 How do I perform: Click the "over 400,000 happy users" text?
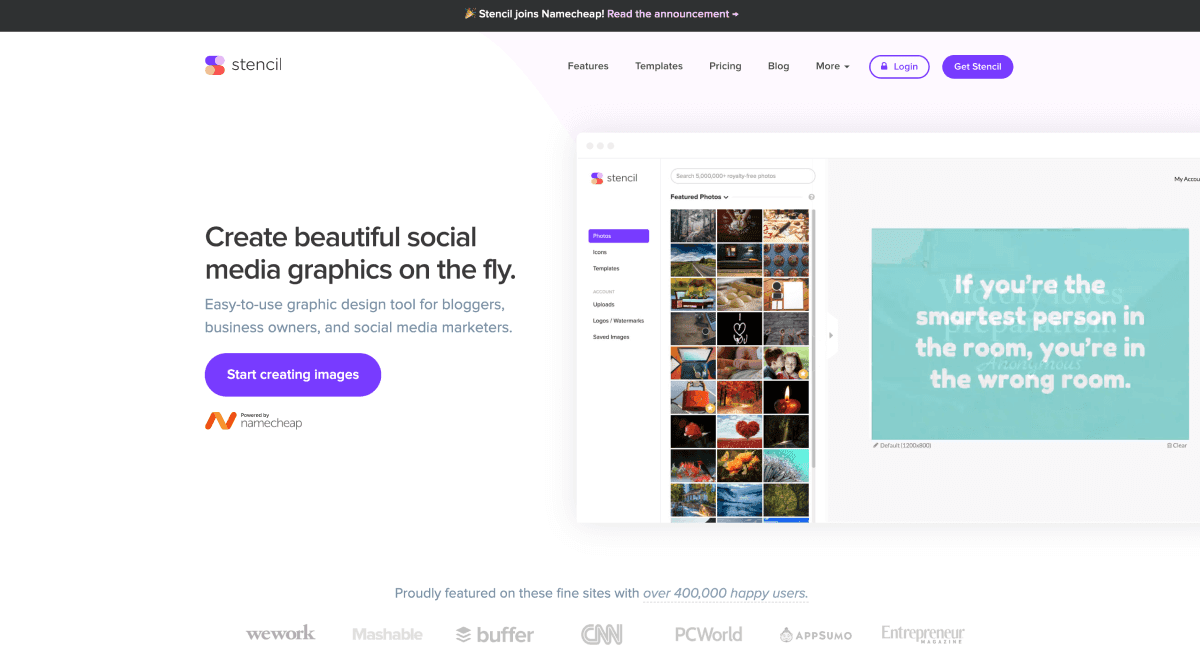(x=725, y=593)
